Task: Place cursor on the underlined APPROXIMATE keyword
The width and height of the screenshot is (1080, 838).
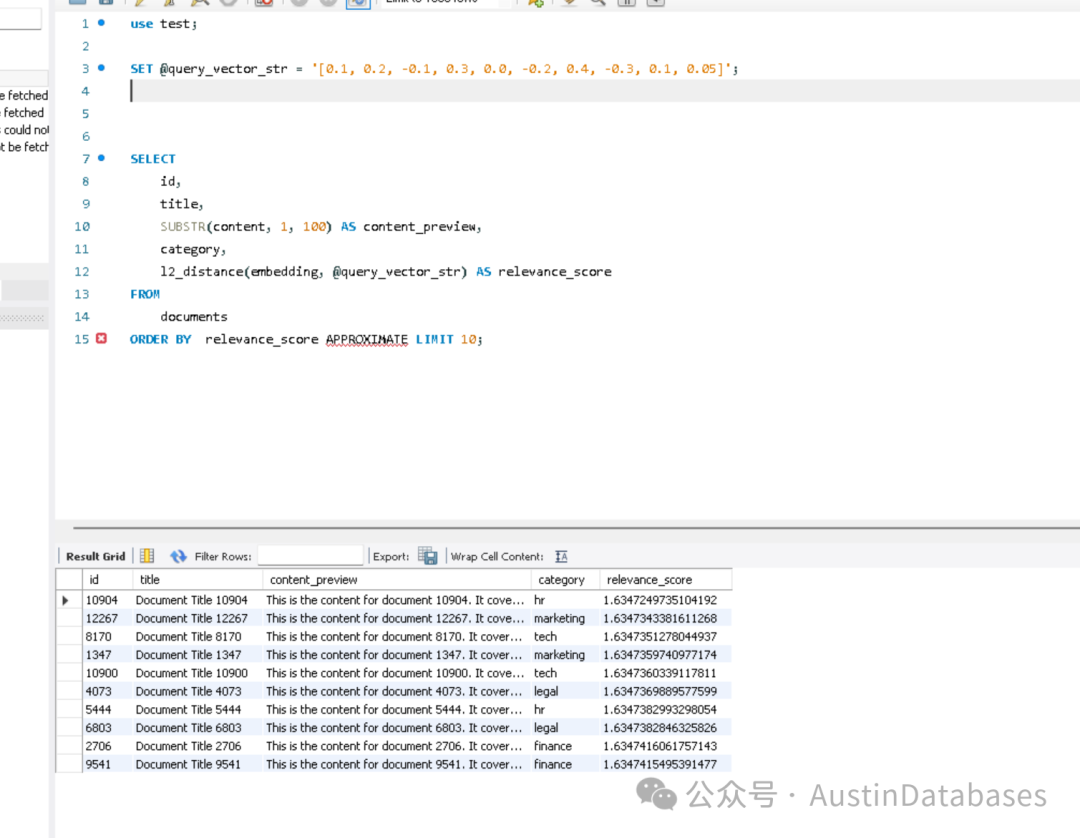Action: (366, 339)
